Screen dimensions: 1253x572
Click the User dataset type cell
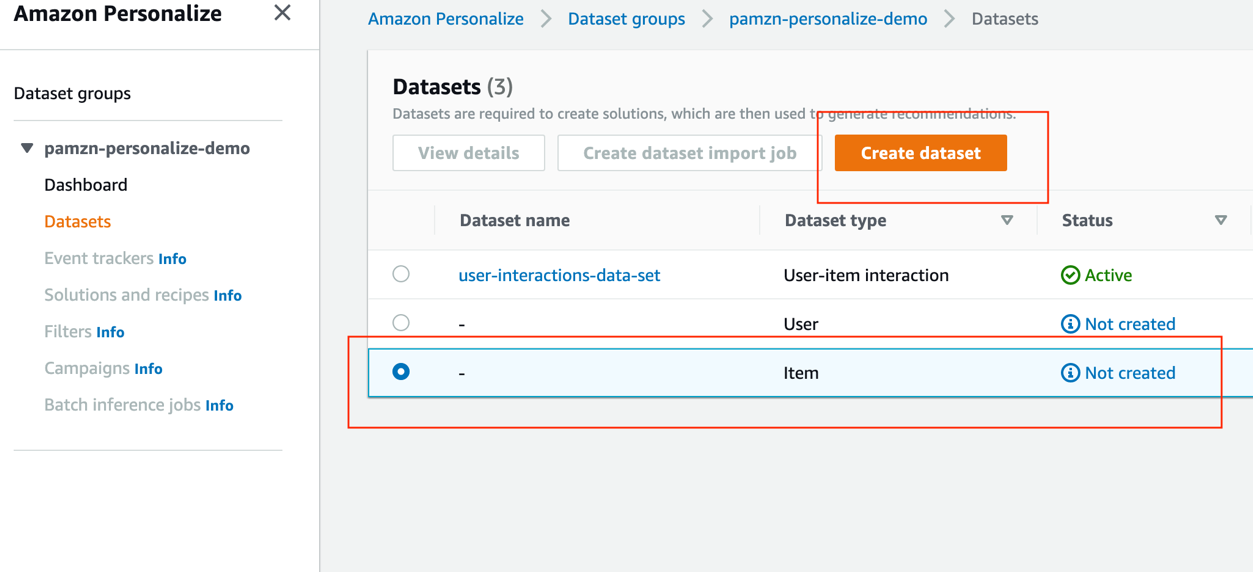click(801, 324)
